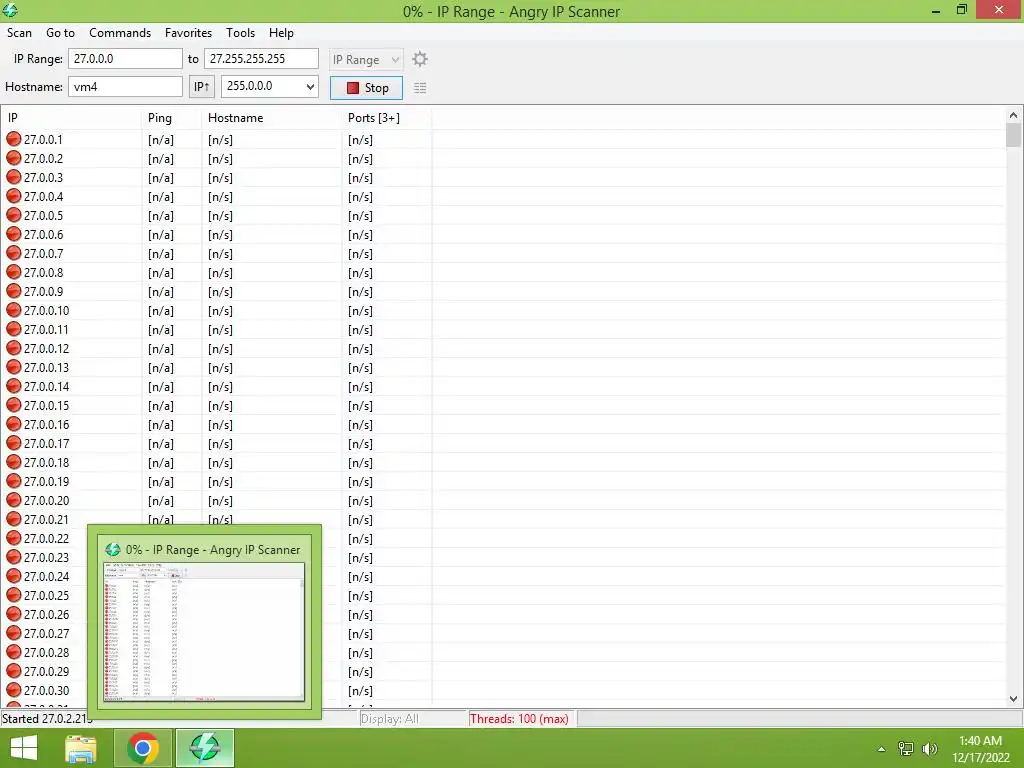This screenshot has height=768, width=1024.
Task: Sort by the Ports [3+] column header
Action: [387, 118]
